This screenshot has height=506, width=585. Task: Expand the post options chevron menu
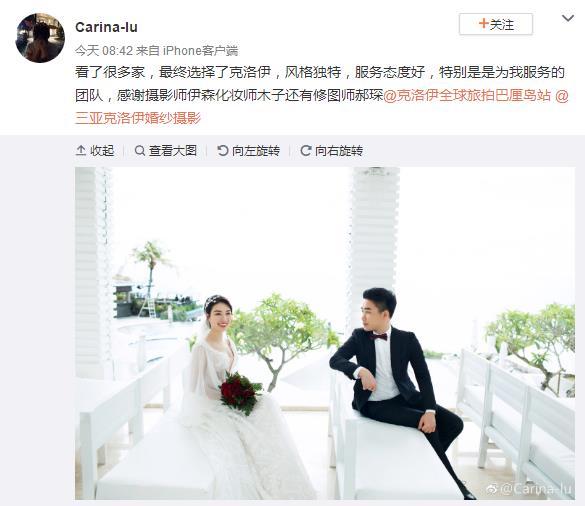point(568,18)
